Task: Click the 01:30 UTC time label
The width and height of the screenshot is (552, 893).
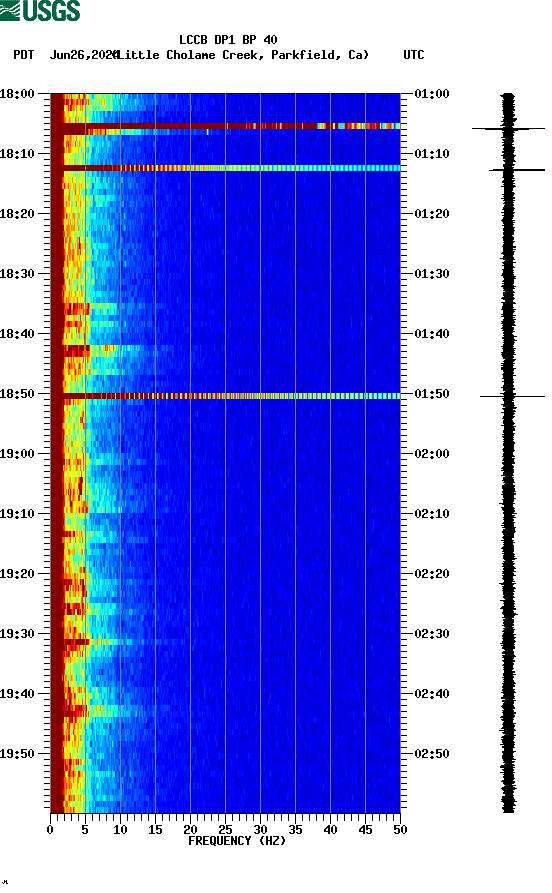Action: (432, 273)
